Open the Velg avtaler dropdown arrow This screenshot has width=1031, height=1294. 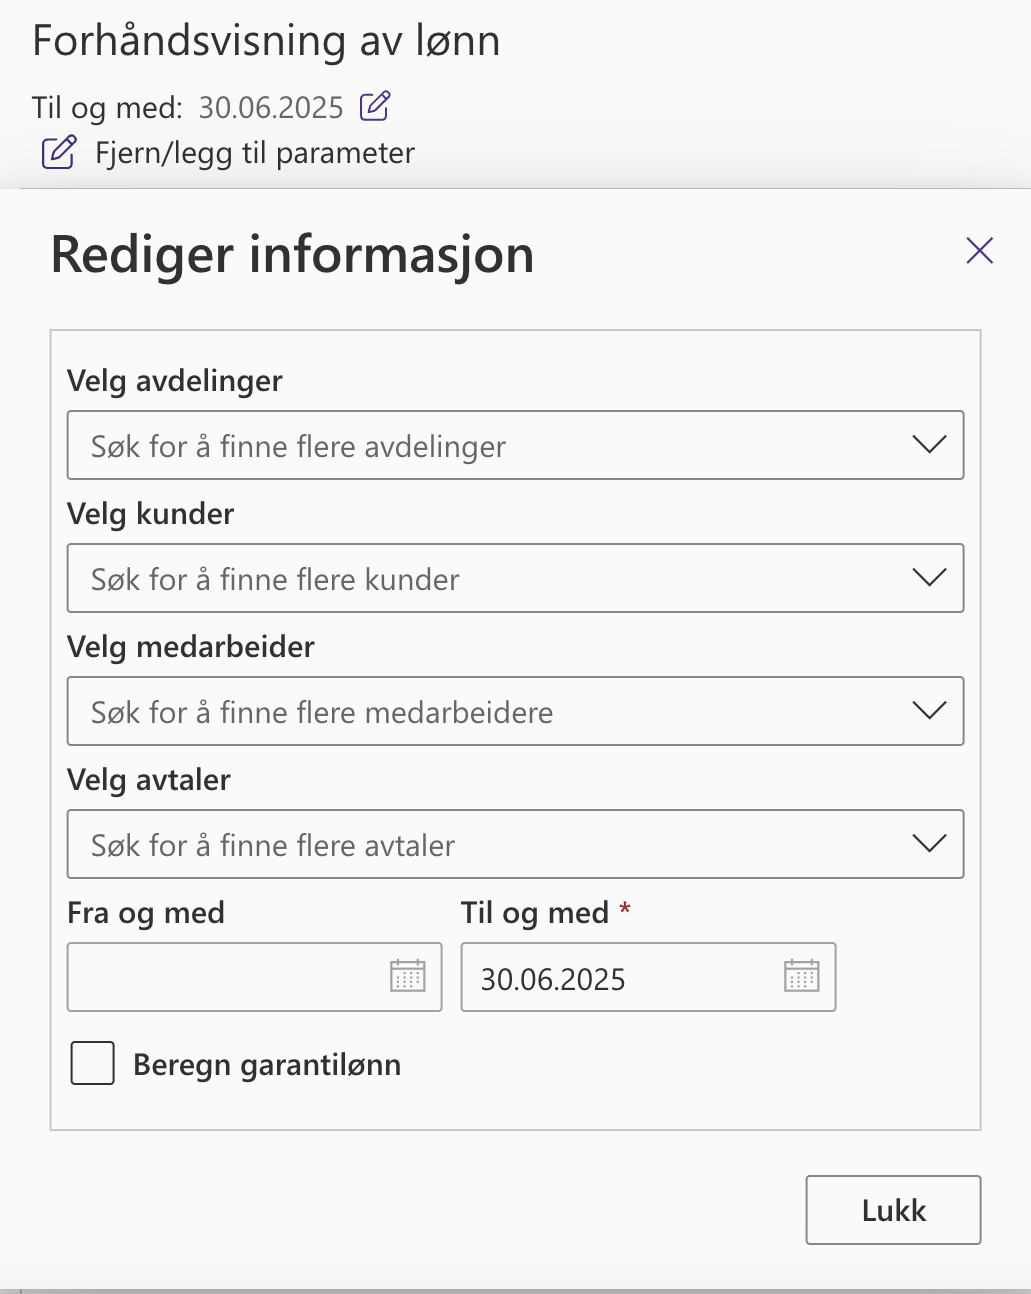[930, 844]
